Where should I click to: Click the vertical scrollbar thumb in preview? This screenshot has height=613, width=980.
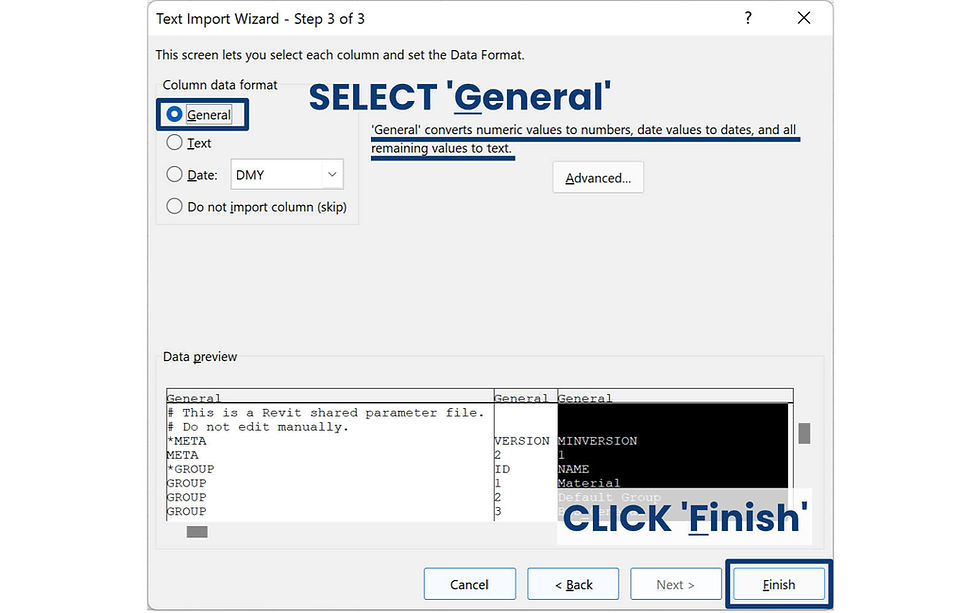[804, 433]
